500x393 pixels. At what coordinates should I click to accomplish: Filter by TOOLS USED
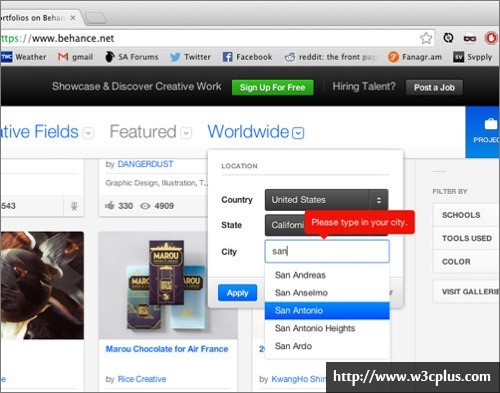466,238
